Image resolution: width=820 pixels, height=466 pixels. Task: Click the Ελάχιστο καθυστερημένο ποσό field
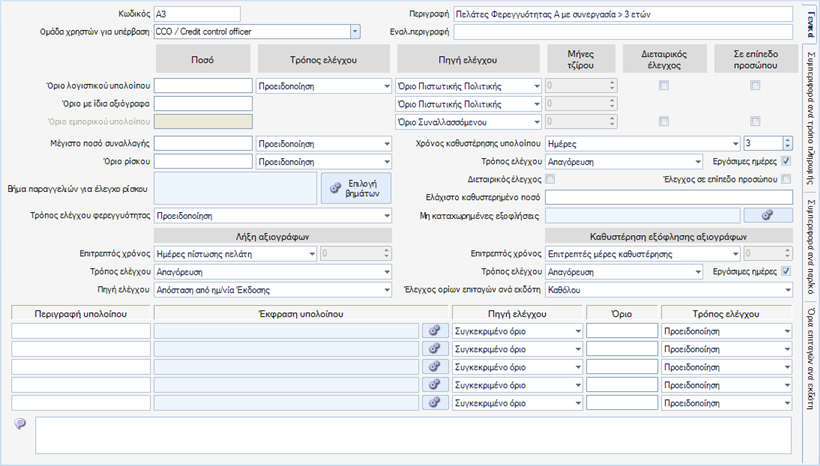(669, 197)
